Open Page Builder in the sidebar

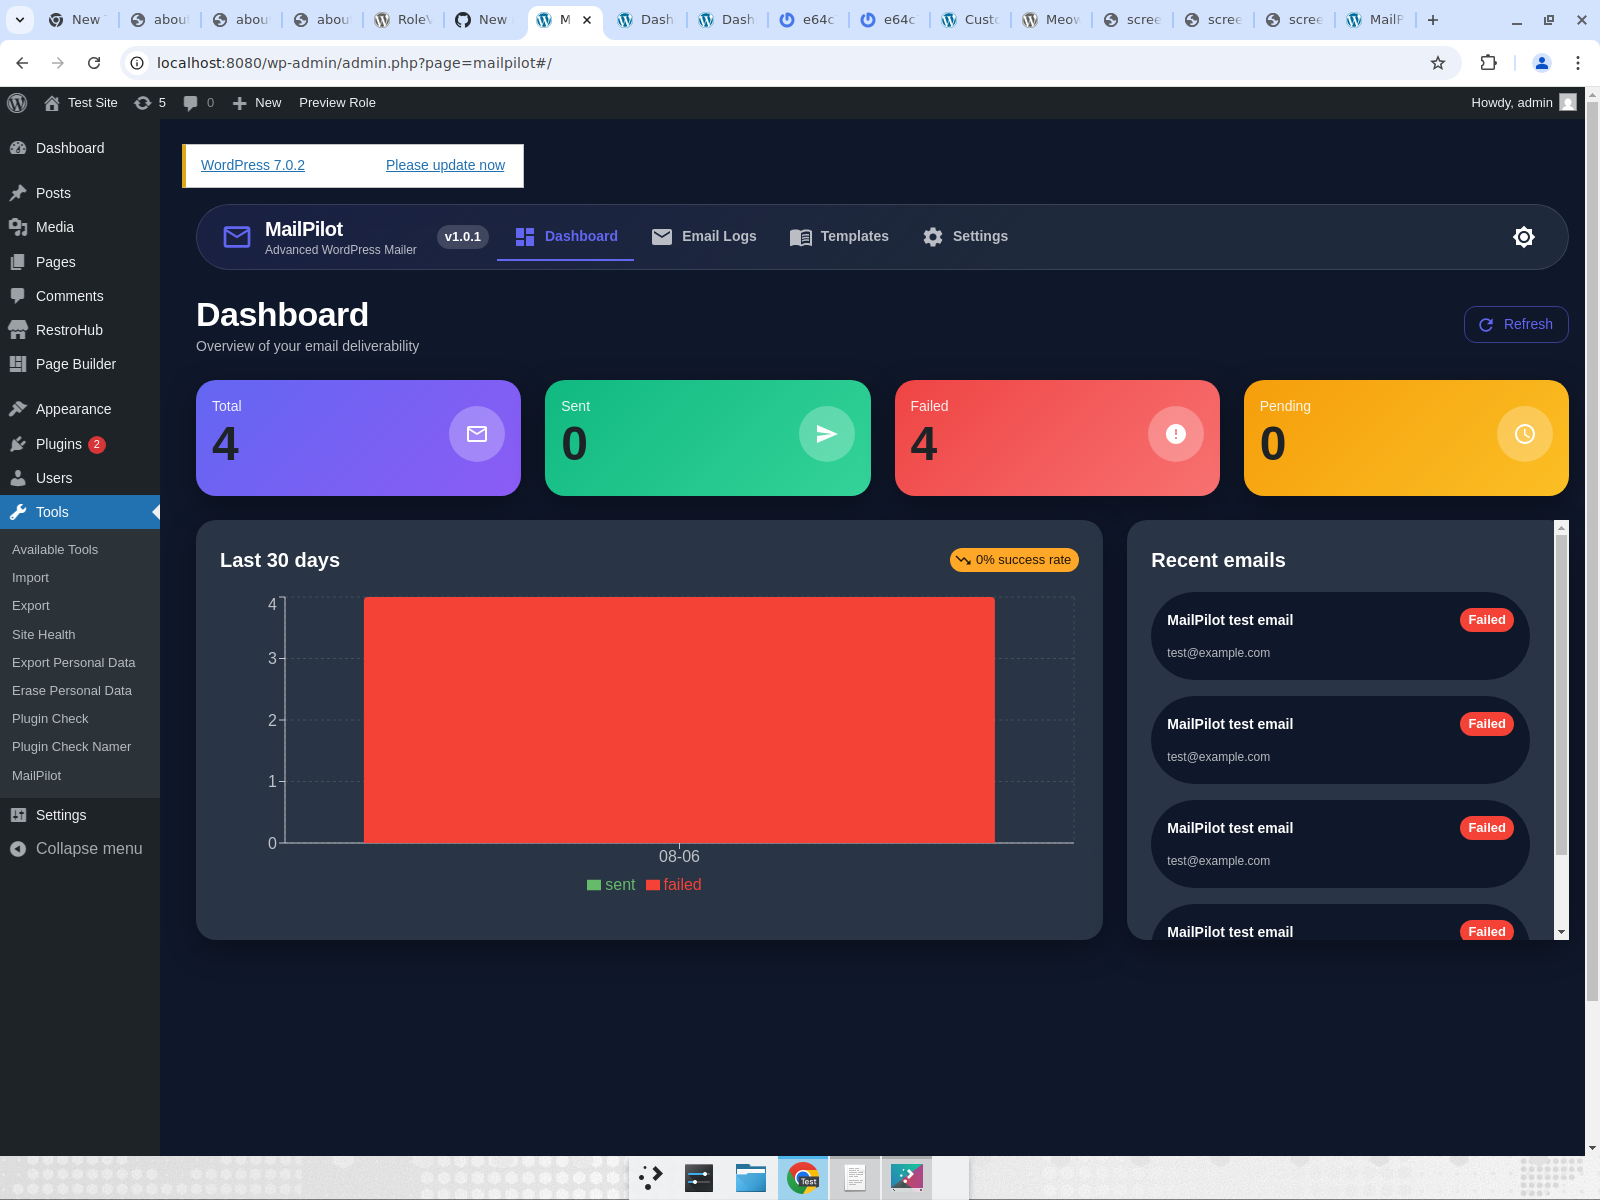[80, 364]
